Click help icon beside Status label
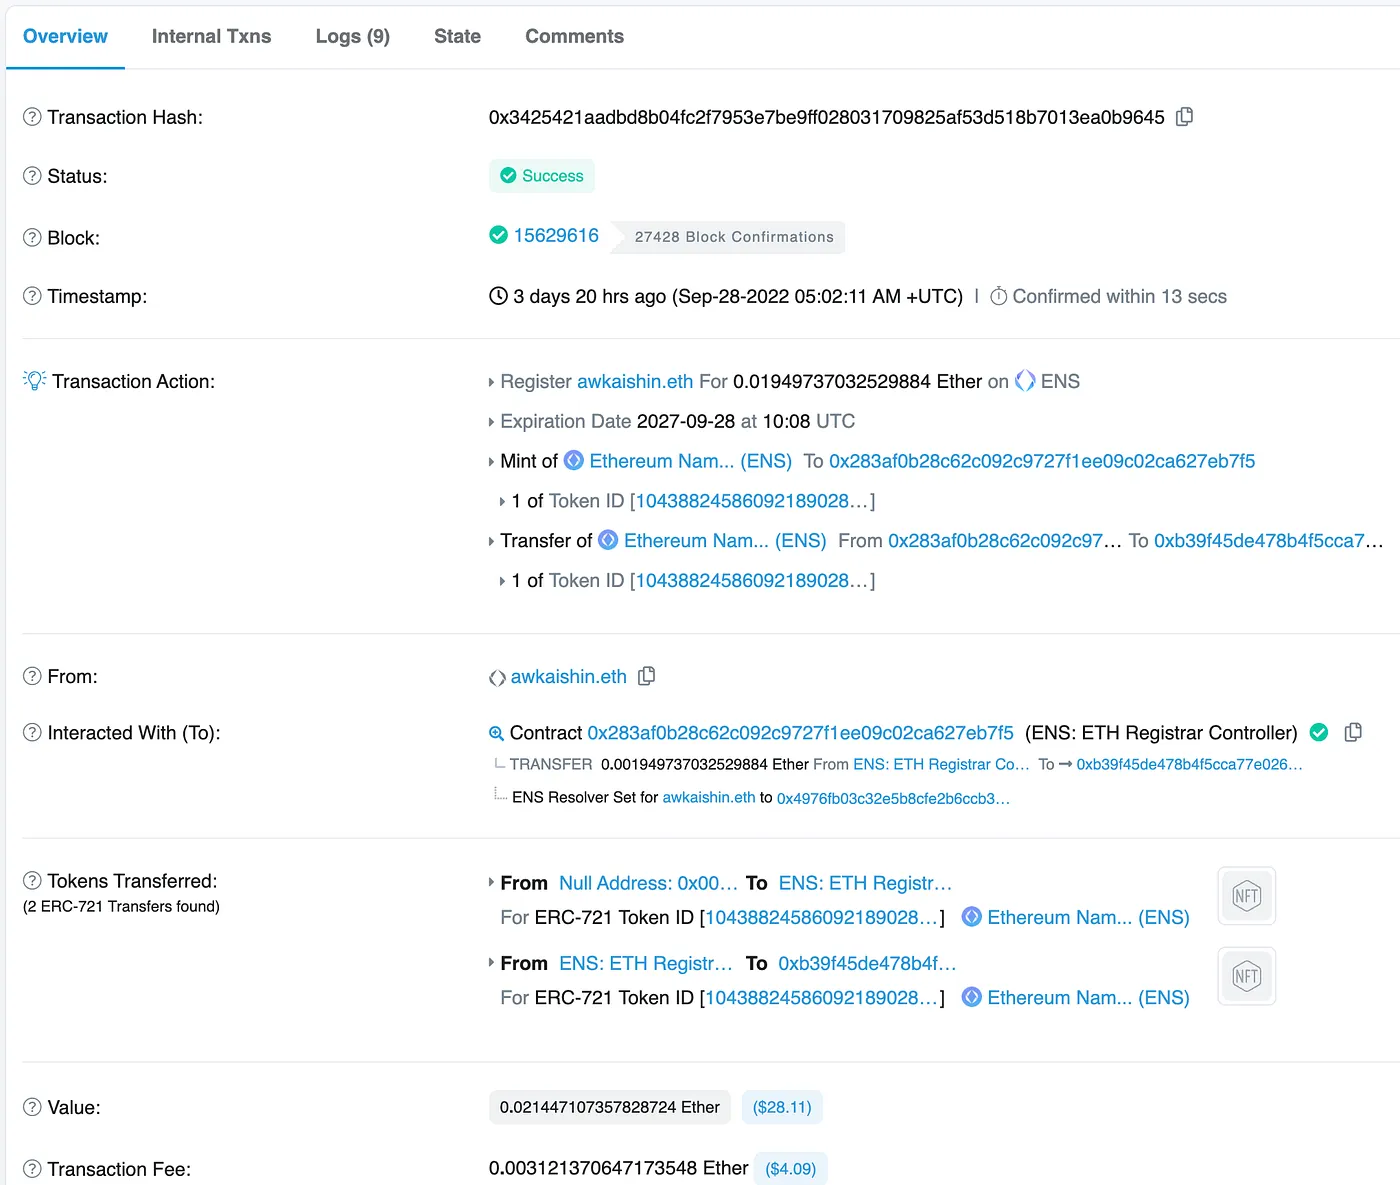Screen dimensions: 1400x1185 32,176
